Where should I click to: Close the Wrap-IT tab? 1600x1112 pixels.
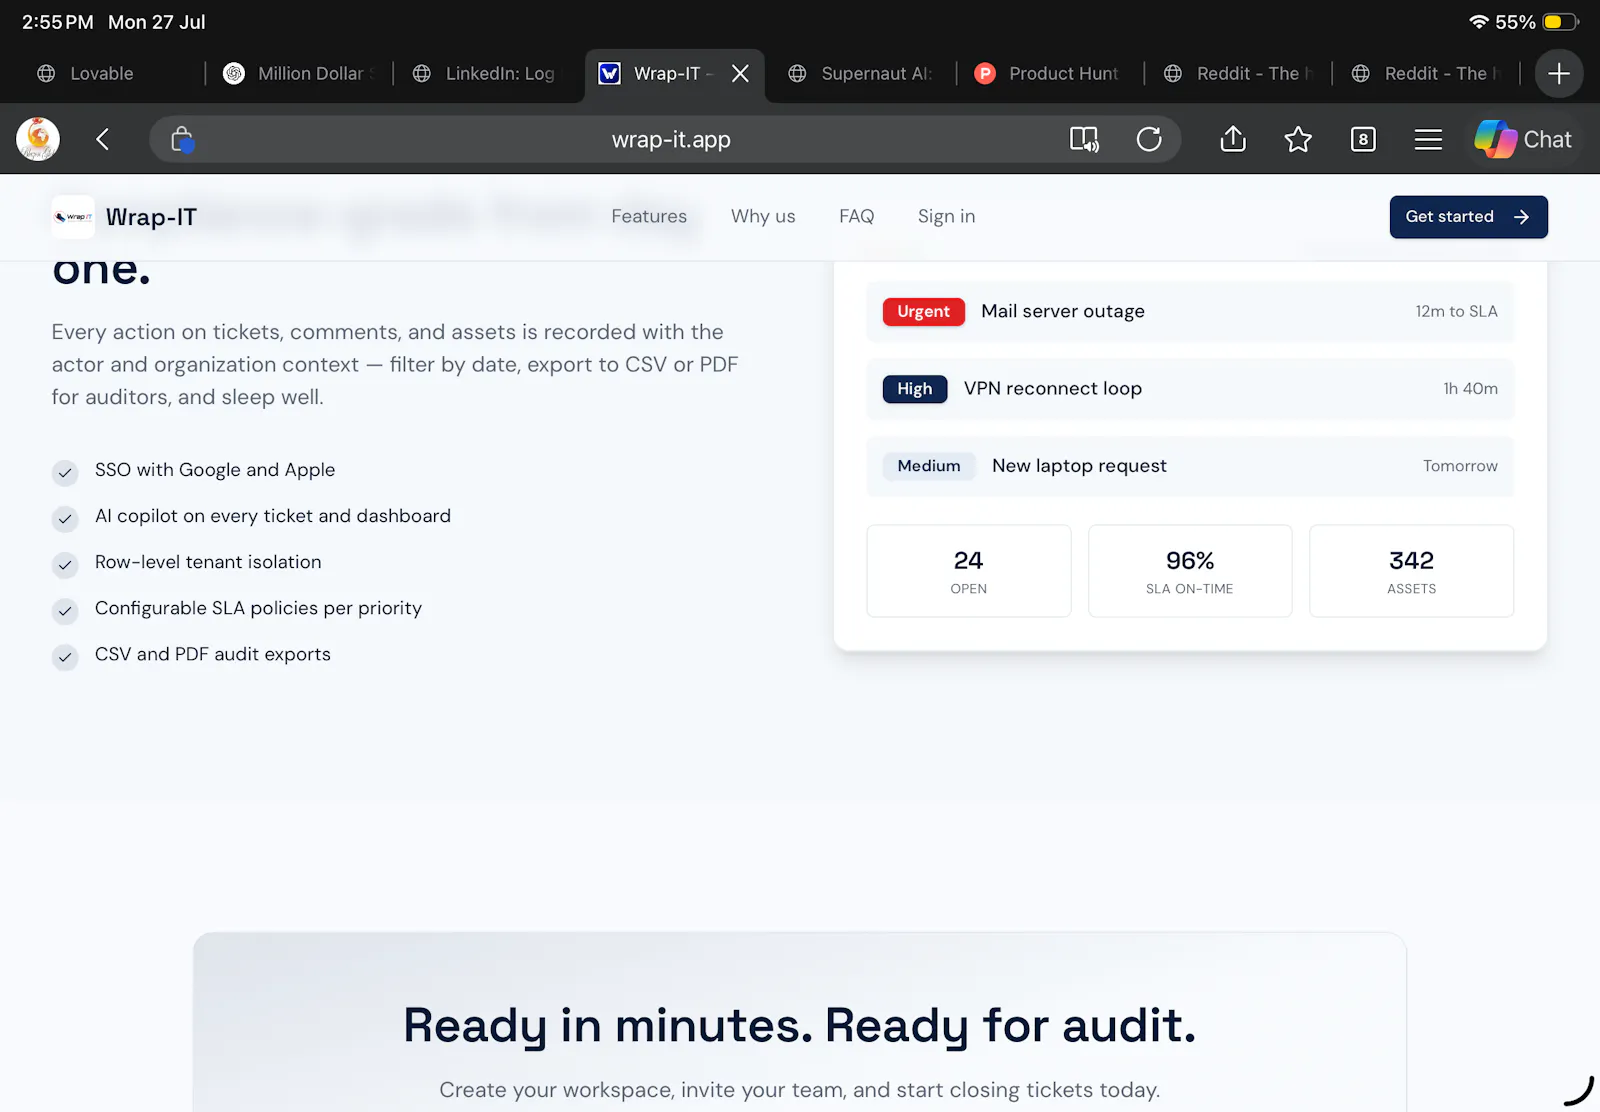[740, 73]
